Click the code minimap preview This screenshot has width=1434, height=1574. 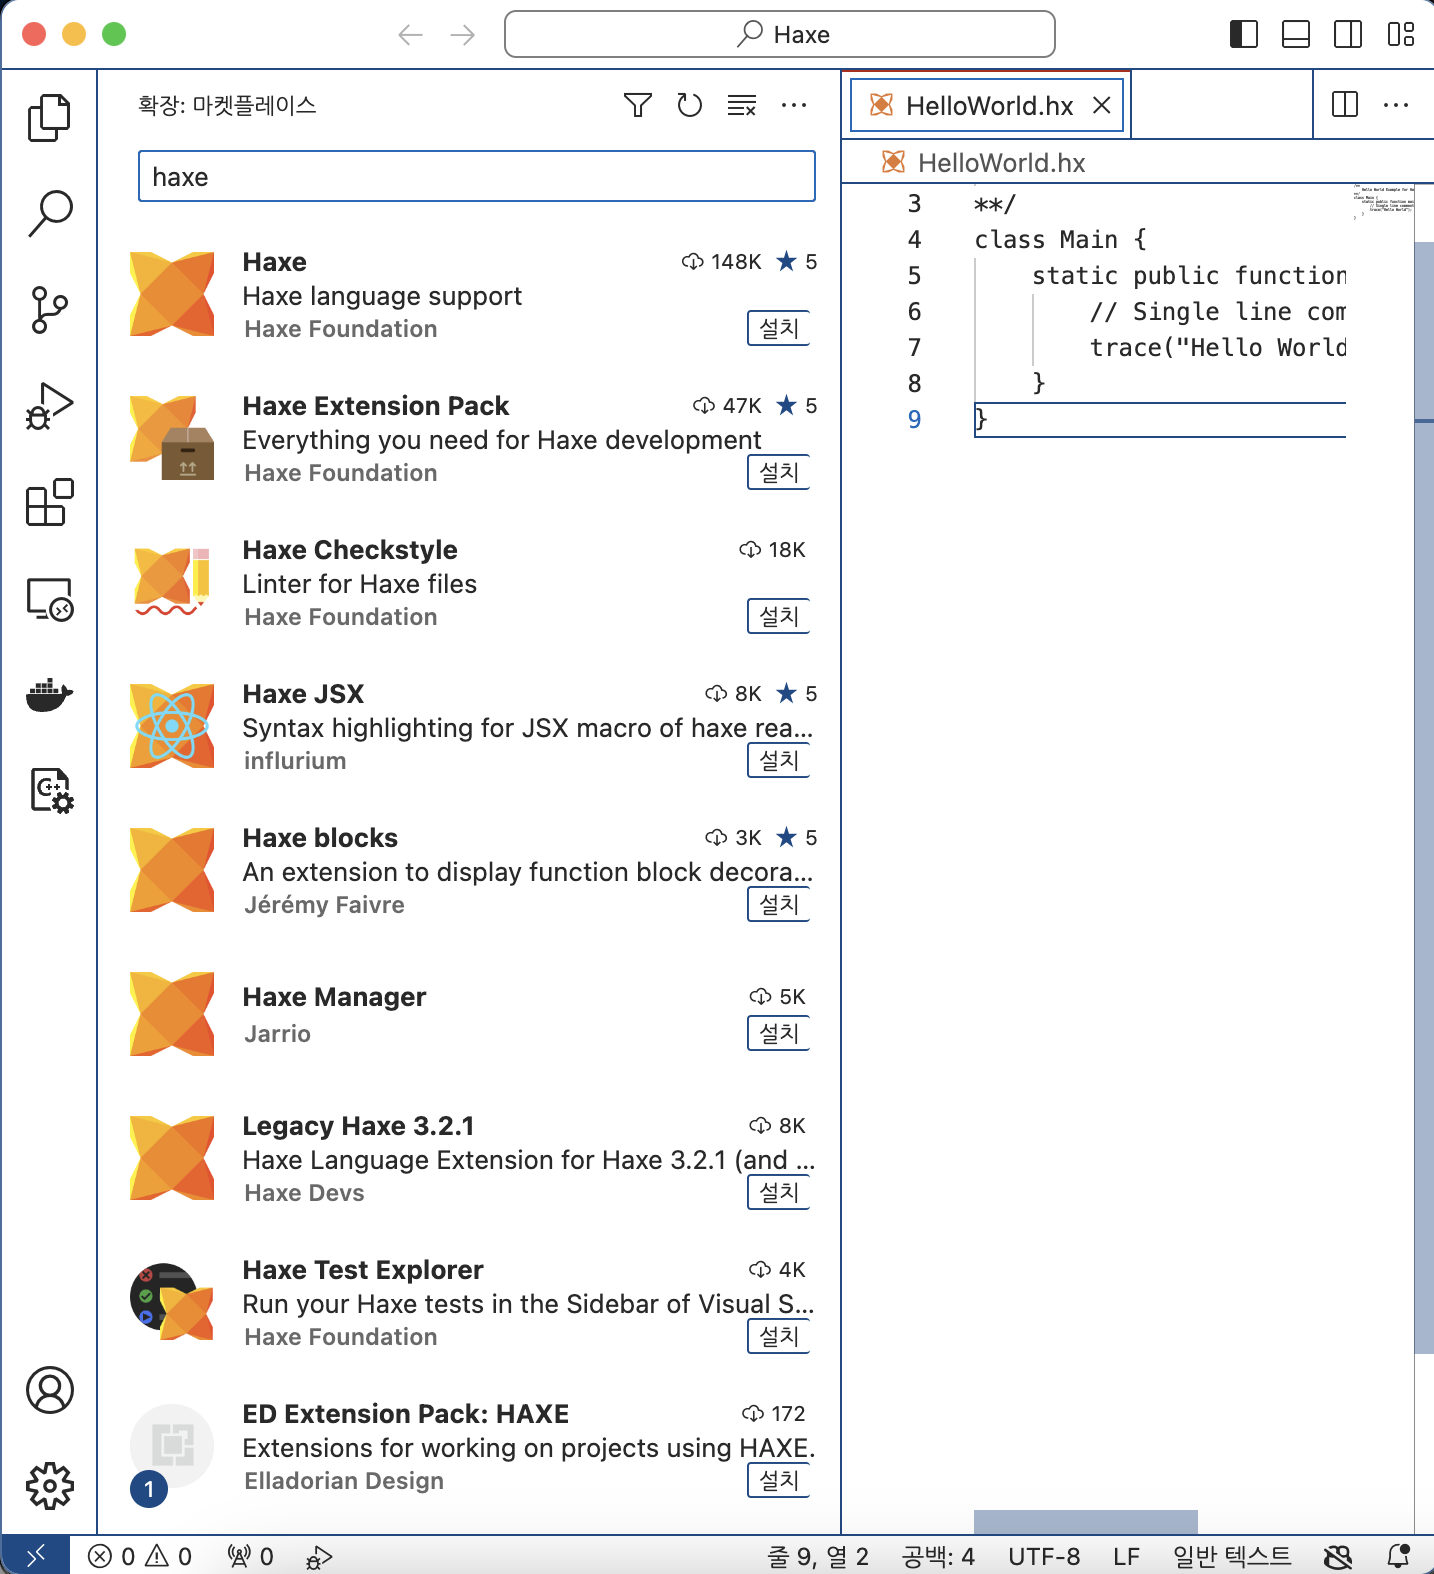pos(1383,202)
